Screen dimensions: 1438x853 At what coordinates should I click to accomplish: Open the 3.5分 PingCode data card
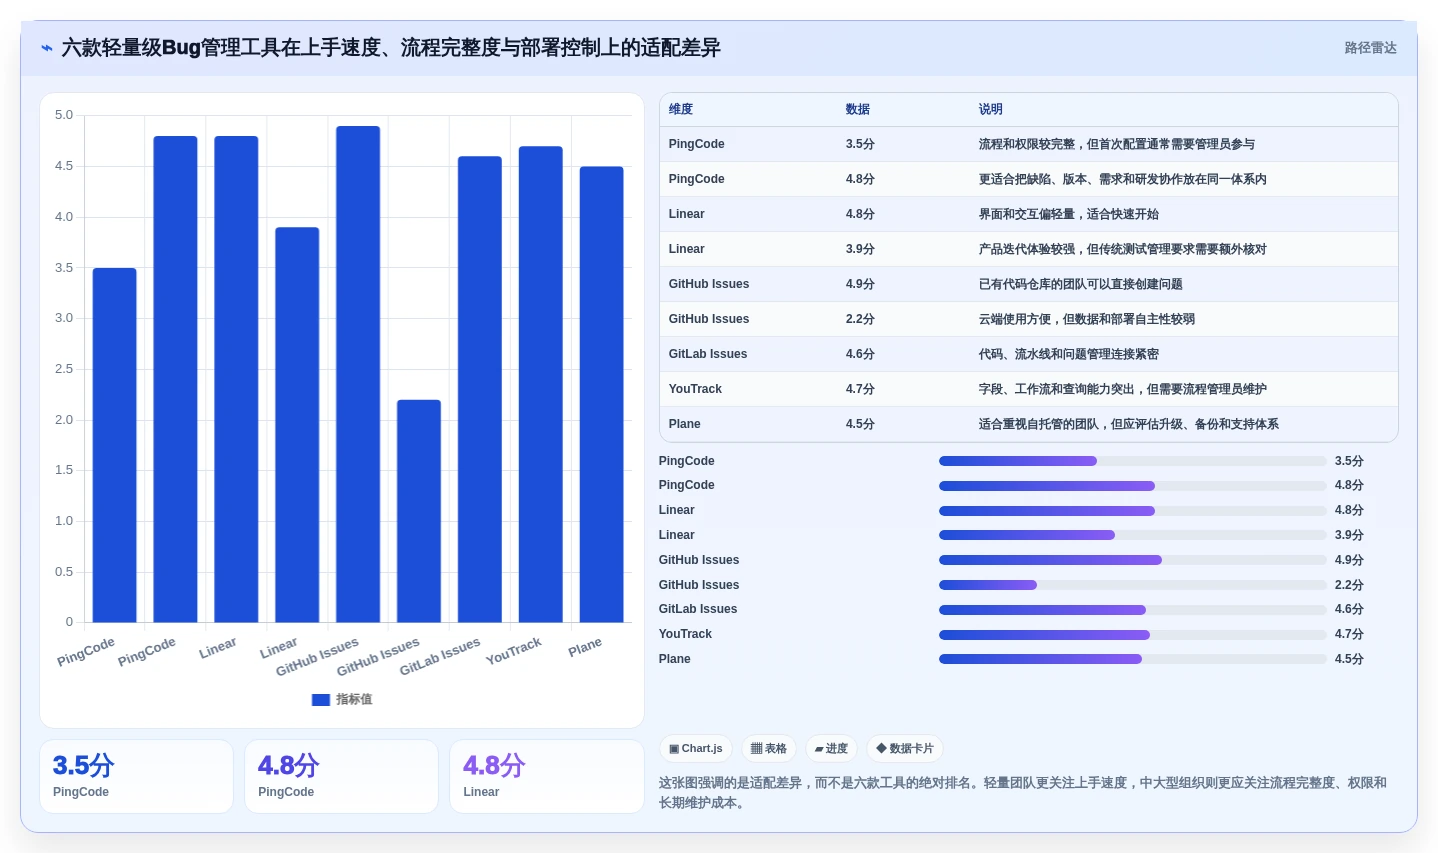tap(136, 777)
